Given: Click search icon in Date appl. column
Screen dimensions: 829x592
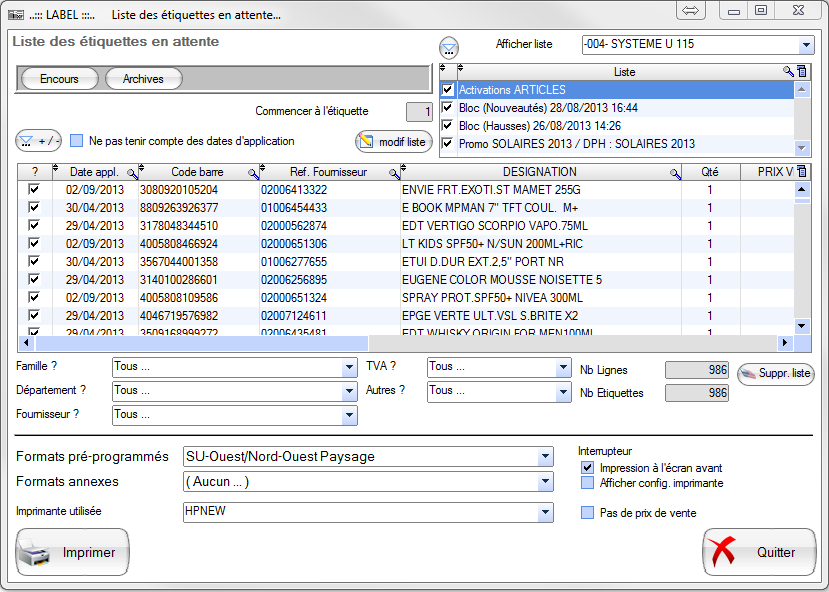Looking at the screenshot, I should (132, 173).
